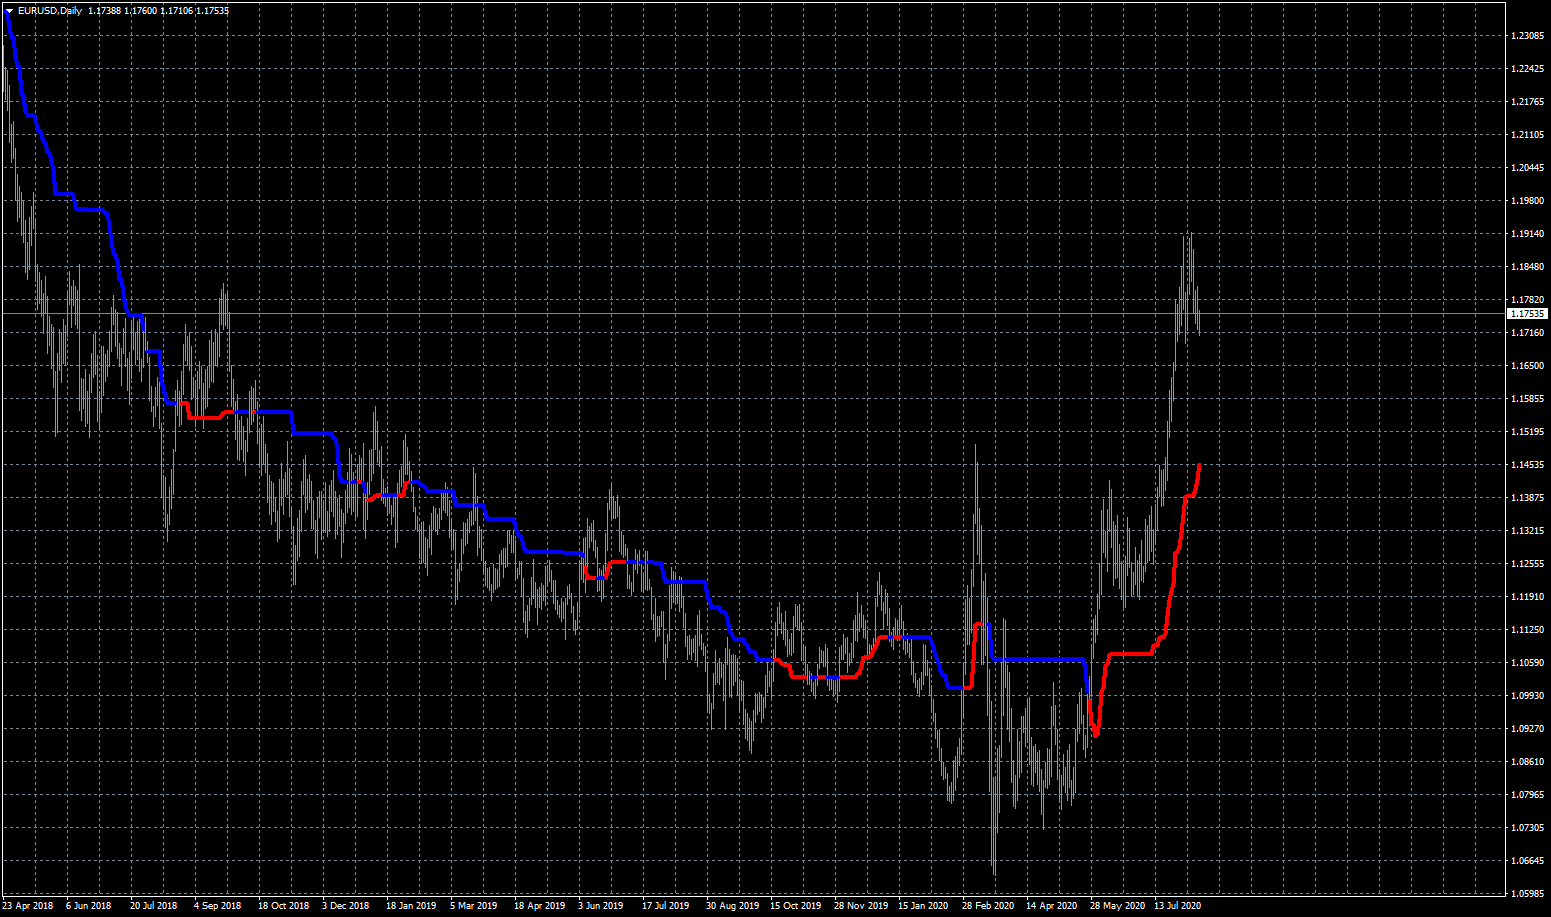Click the 1.14535 price axis label

point(1527,465)
